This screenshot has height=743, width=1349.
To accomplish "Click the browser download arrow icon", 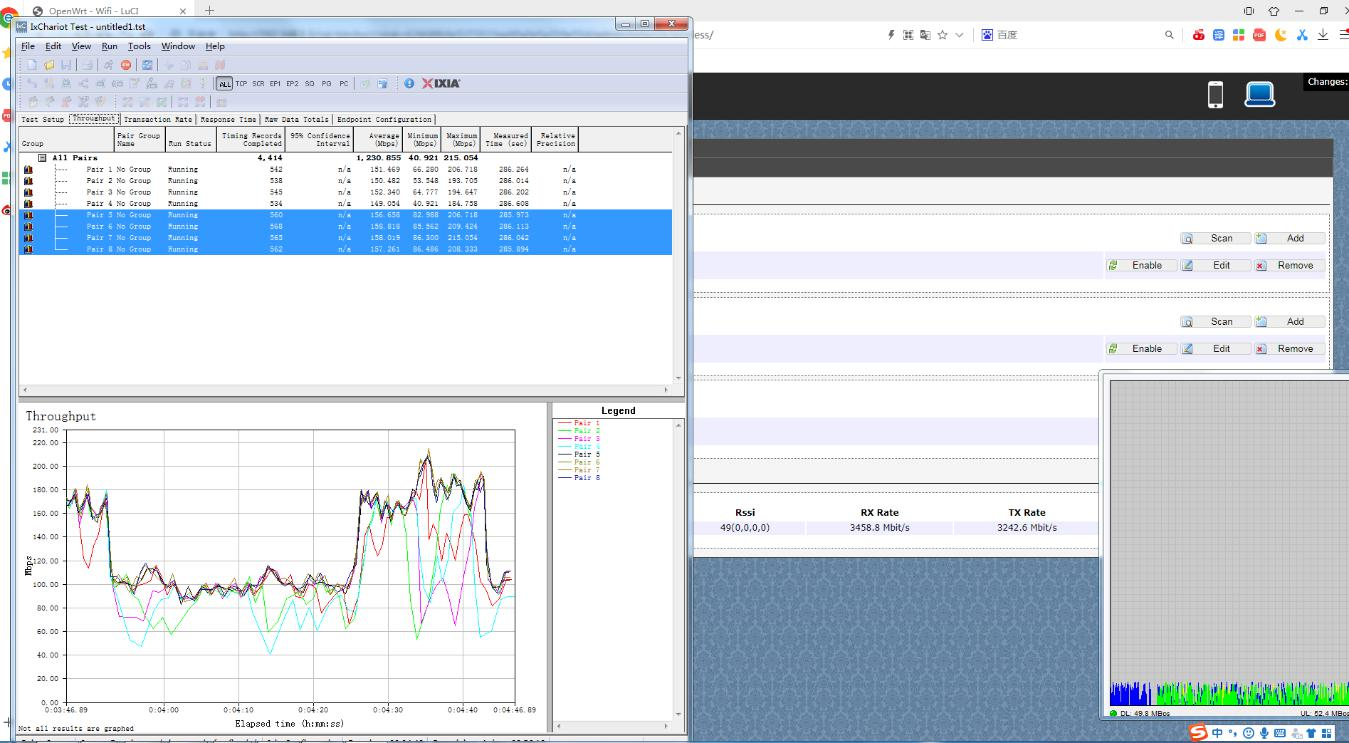I will (1323, 35).
